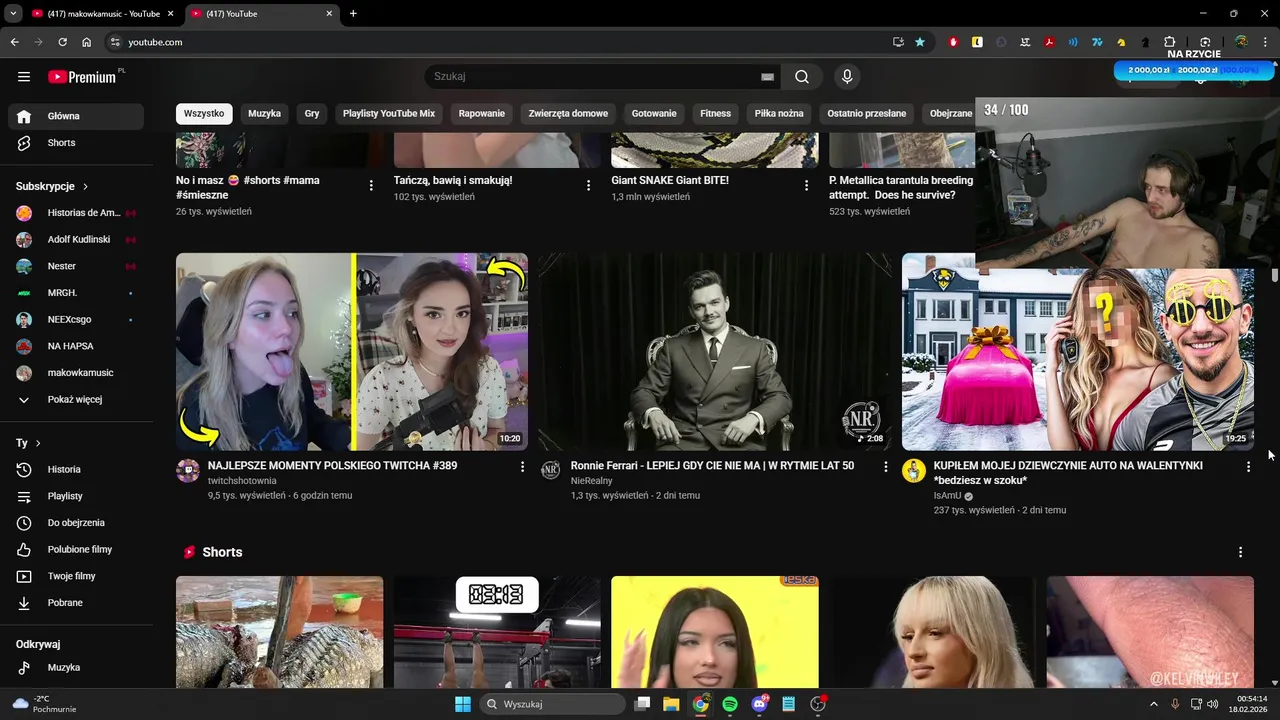1280x720 pixels.
Task: Open the Chrome three-dot menu
Action: tap(1265, 42)
